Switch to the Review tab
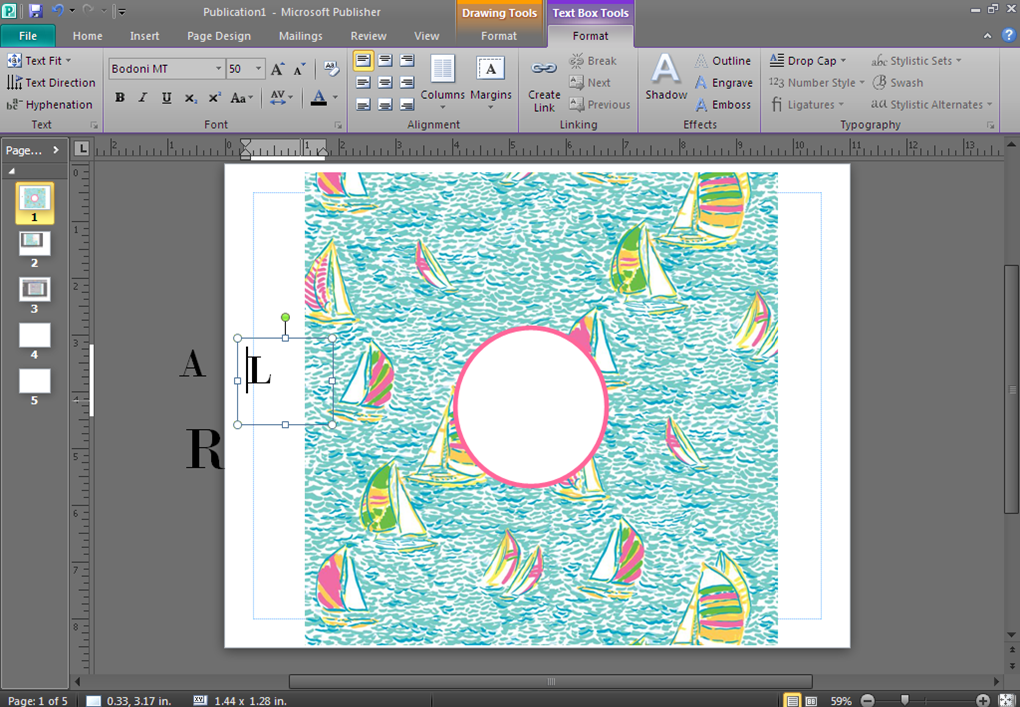This screenshot has height=707, width=1020. (x=368, y=36)
